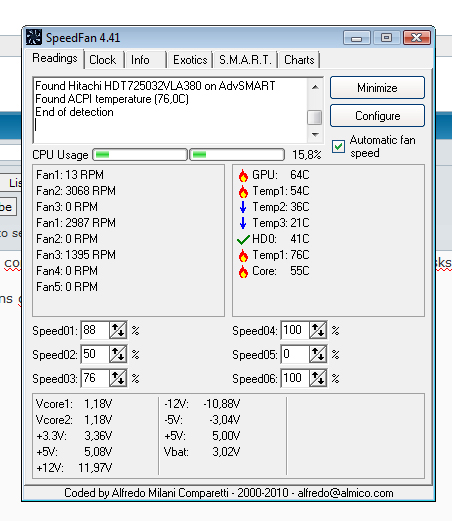Viewport: 452px width, 521px height.
Task: Click the +12V 11,97V voltage reading
Action: [74, 468]
